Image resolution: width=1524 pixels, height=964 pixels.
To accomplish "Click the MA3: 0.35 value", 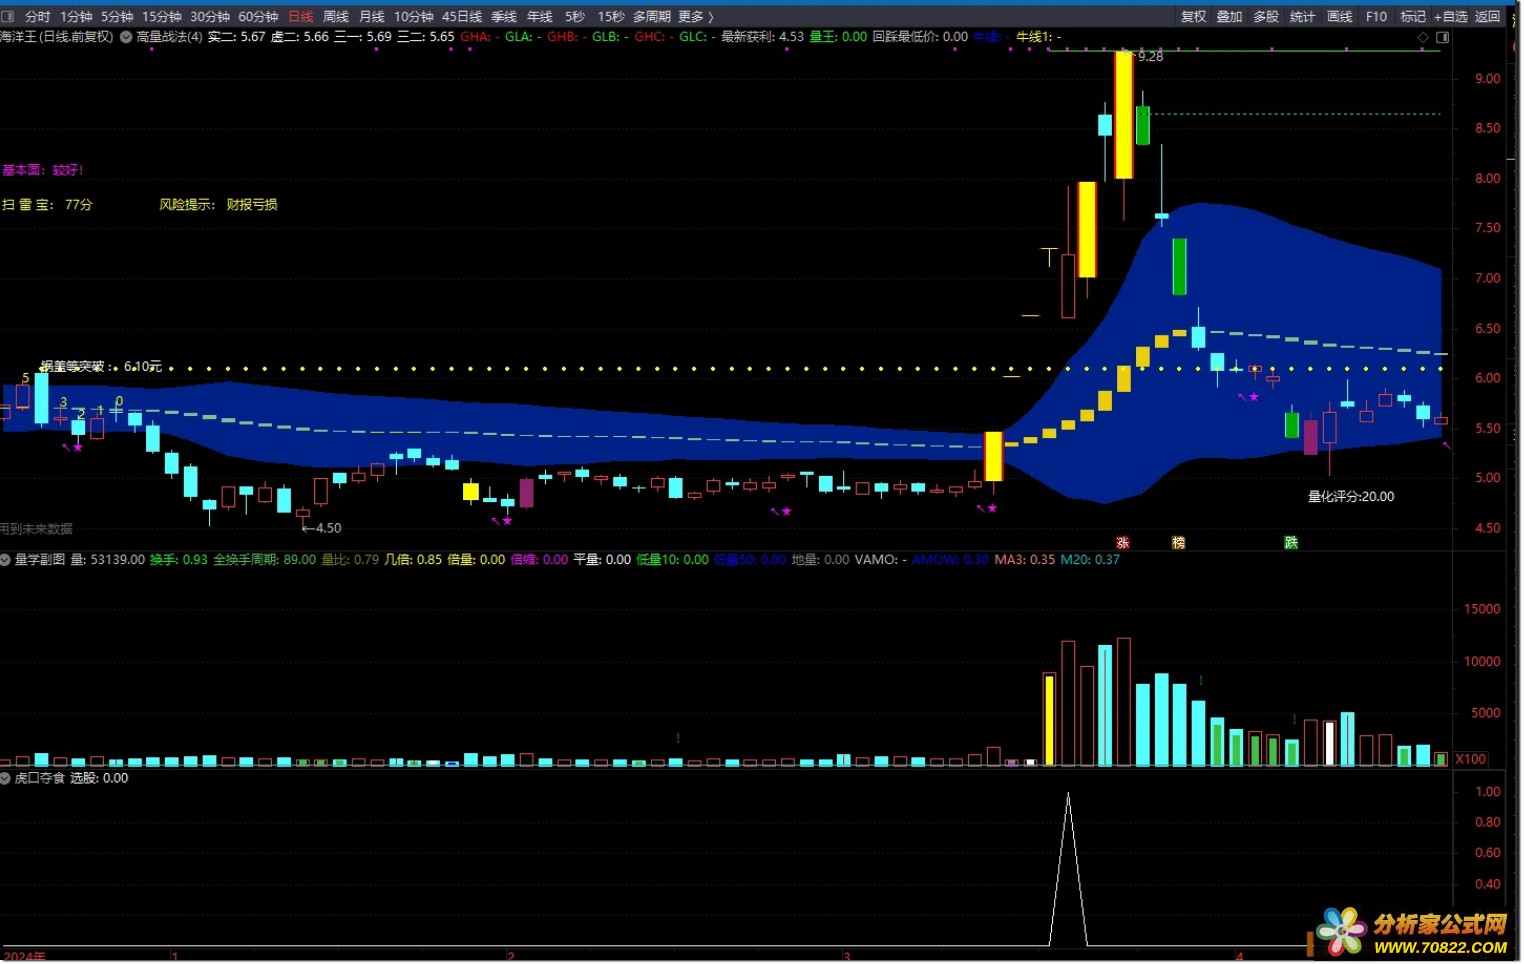I will coord(1025,560).
